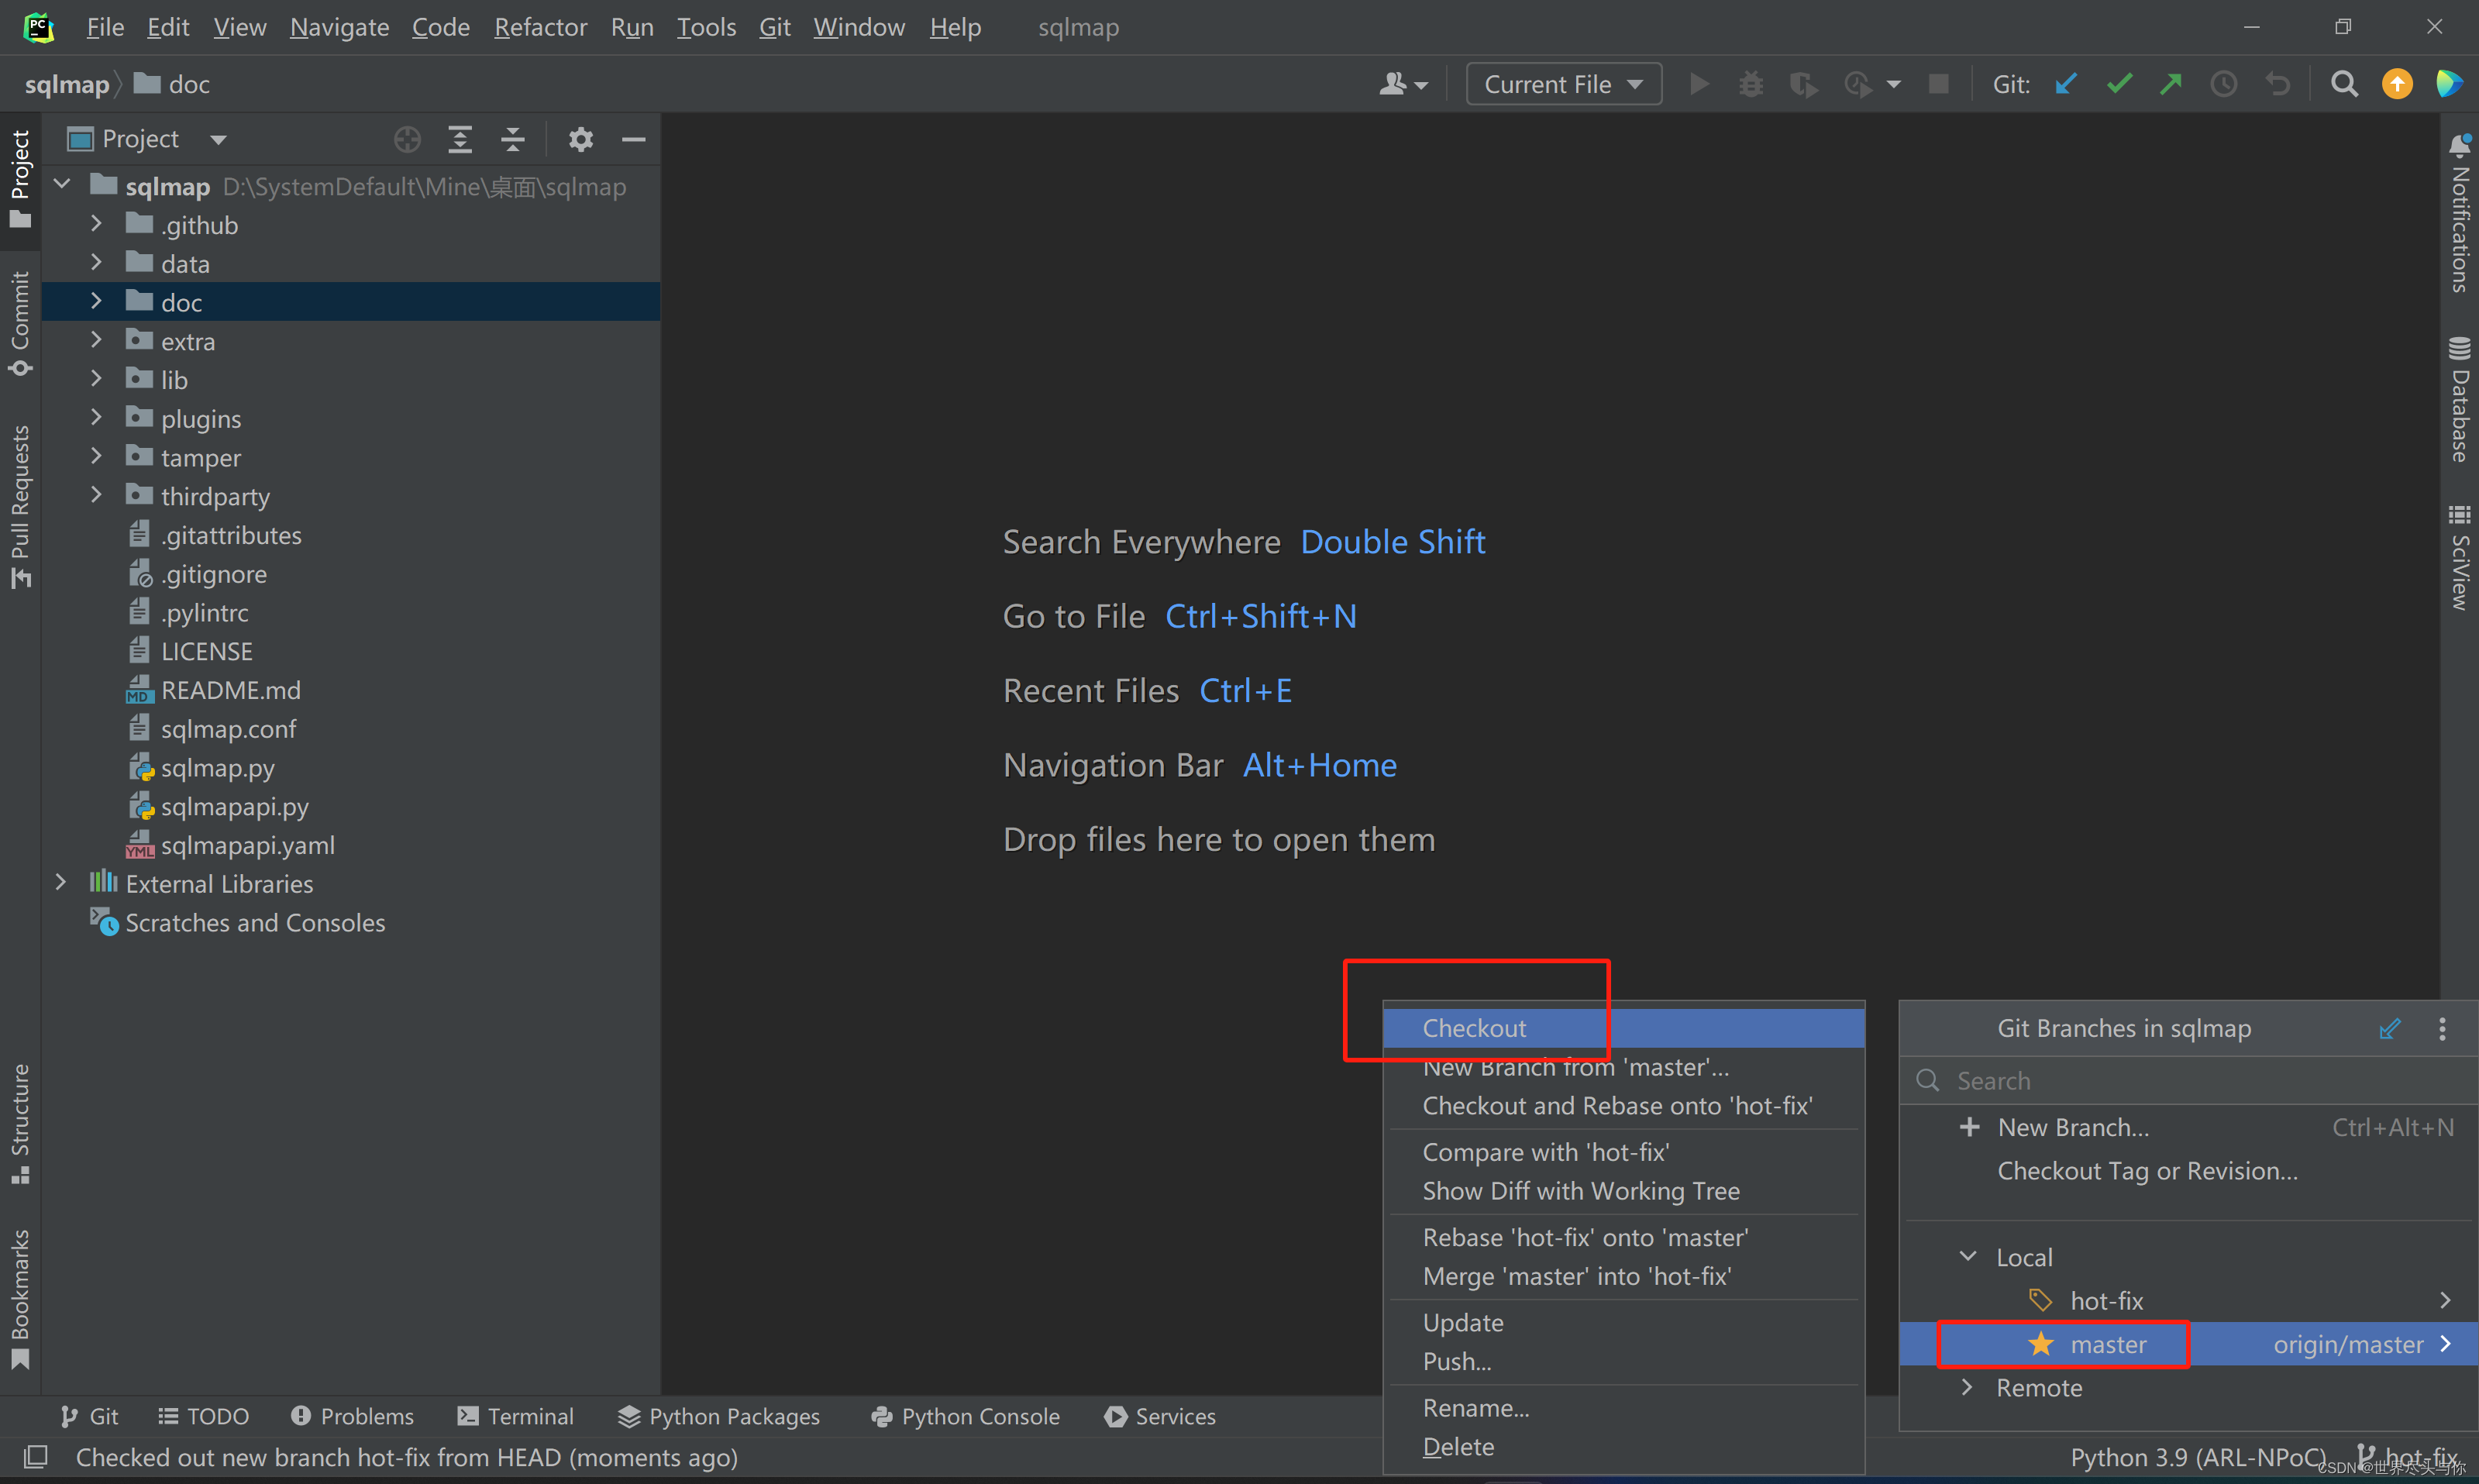This screenshot has height=1484, width=2479.
Task: Click the Current File run configuration dropdown
Action: click(x=1559, y=83)
